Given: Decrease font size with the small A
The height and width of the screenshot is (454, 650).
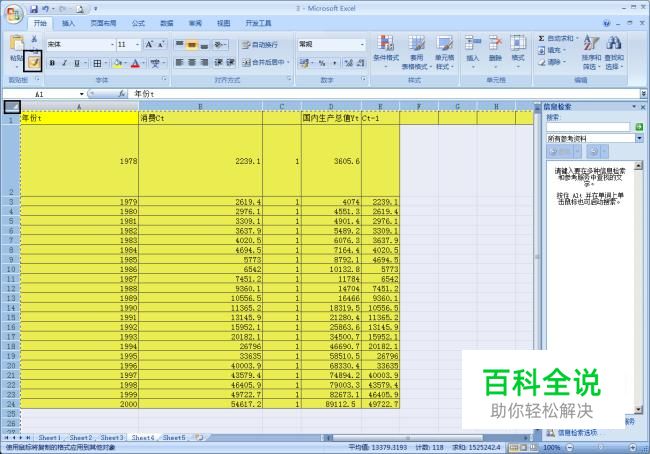Looking at the screenshot, I should pos(161,44).
